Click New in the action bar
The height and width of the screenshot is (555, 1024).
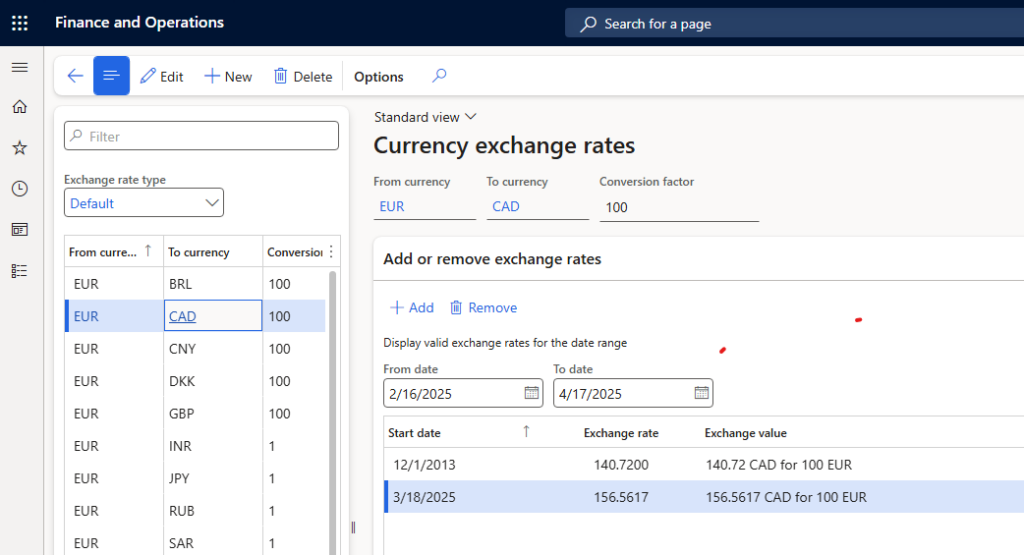228,77
